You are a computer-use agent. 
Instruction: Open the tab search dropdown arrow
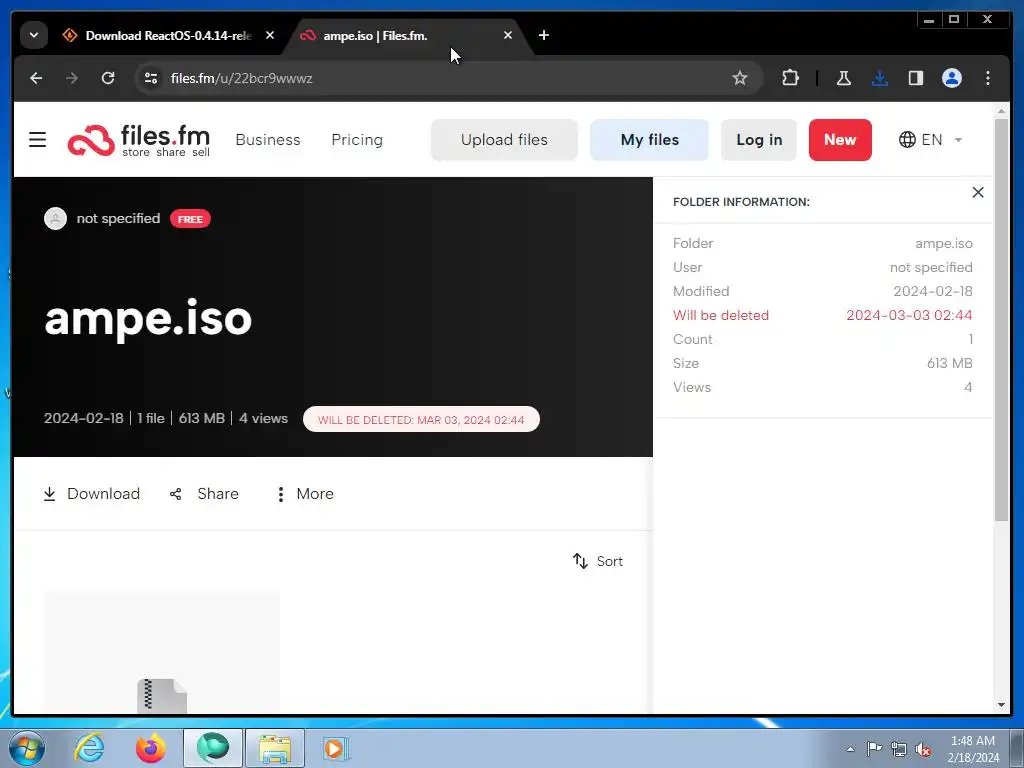(34, 35)
